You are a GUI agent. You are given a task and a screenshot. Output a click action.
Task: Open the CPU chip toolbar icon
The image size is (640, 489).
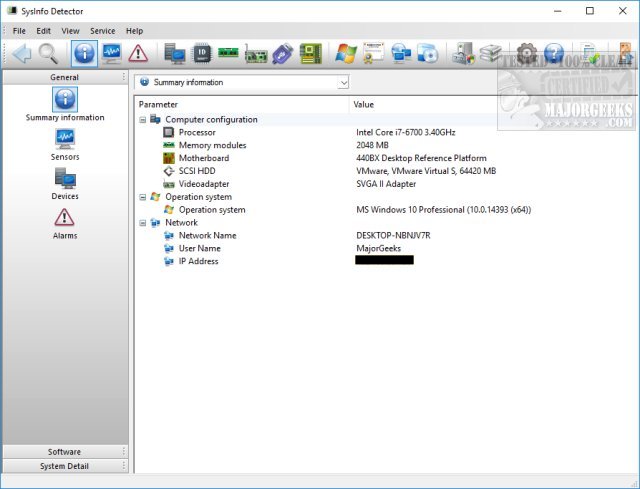point(201,53)
